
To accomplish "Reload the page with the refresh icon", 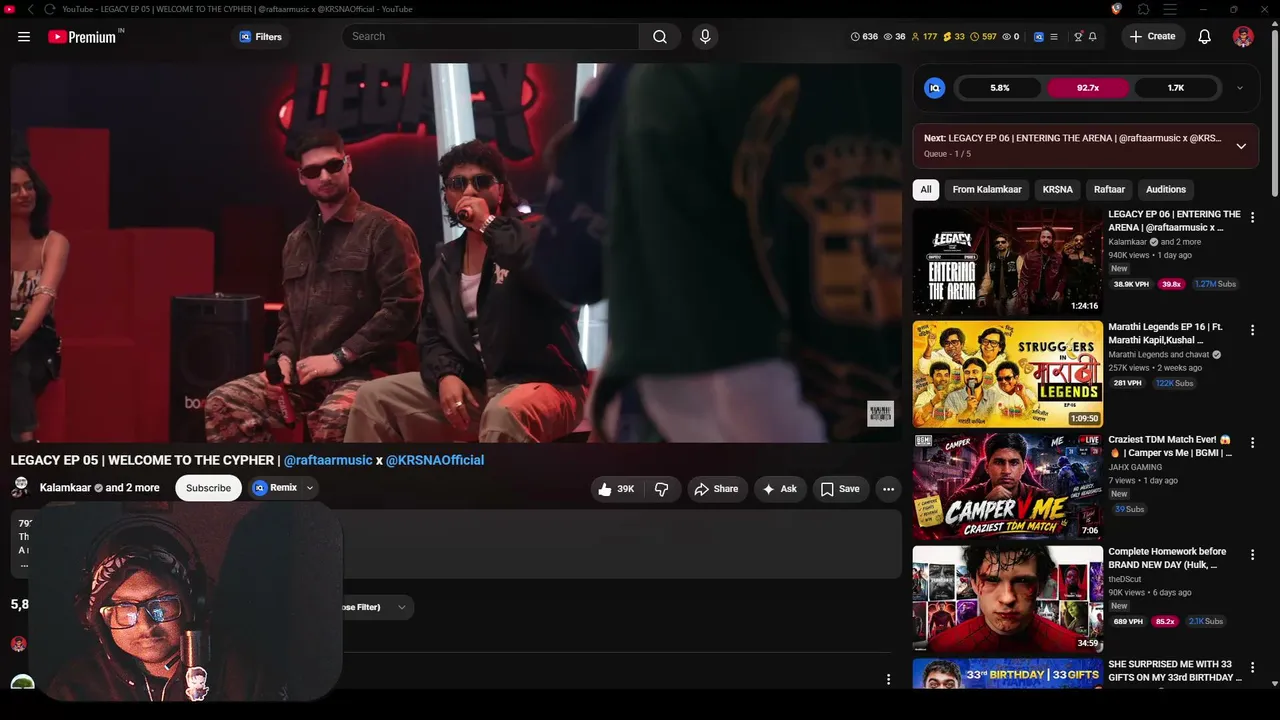I will (50, 9).
